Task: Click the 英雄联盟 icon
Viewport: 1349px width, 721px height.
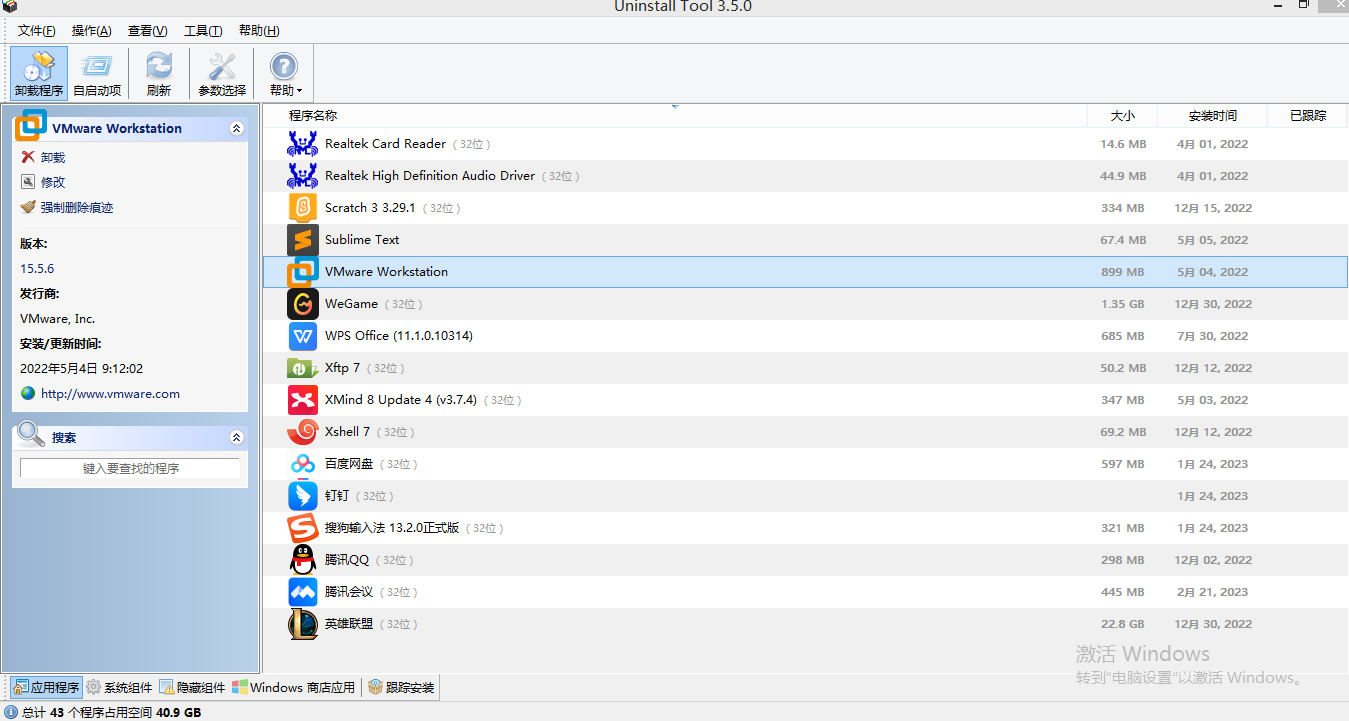Action: 303,624
